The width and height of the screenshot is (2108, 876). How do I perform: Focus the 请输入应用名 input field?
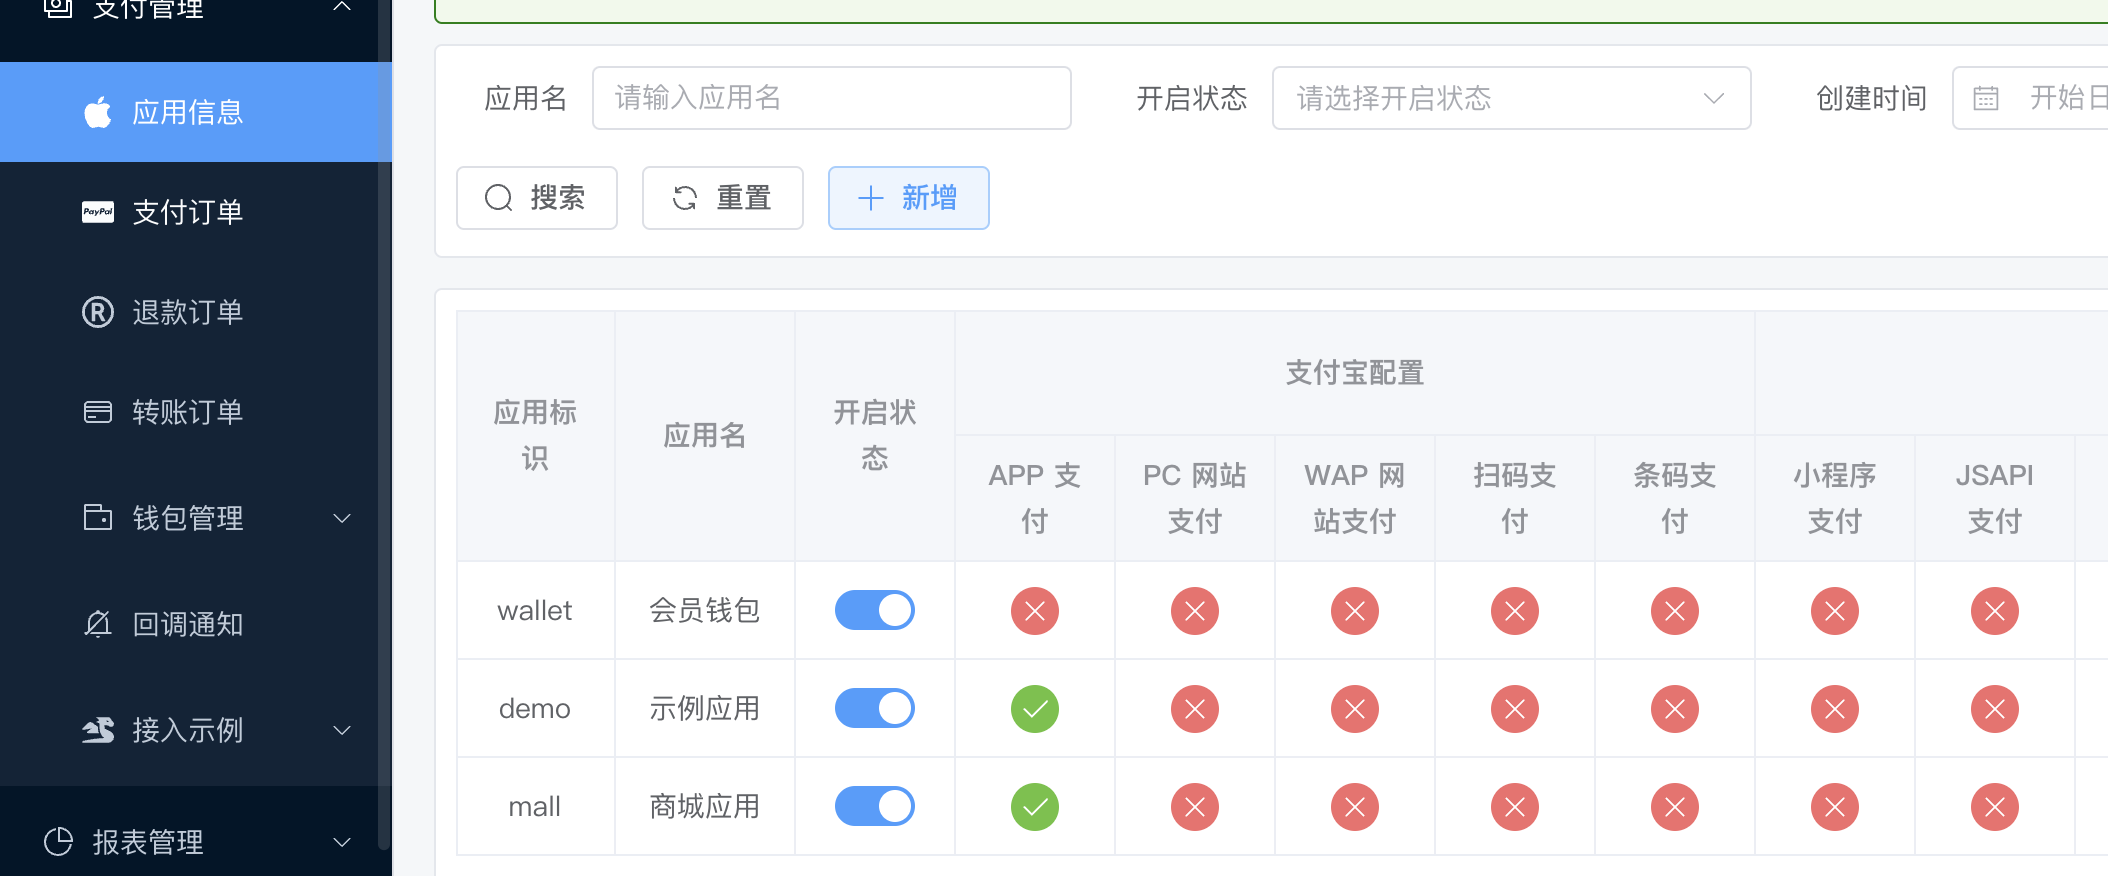coord(832,98)
